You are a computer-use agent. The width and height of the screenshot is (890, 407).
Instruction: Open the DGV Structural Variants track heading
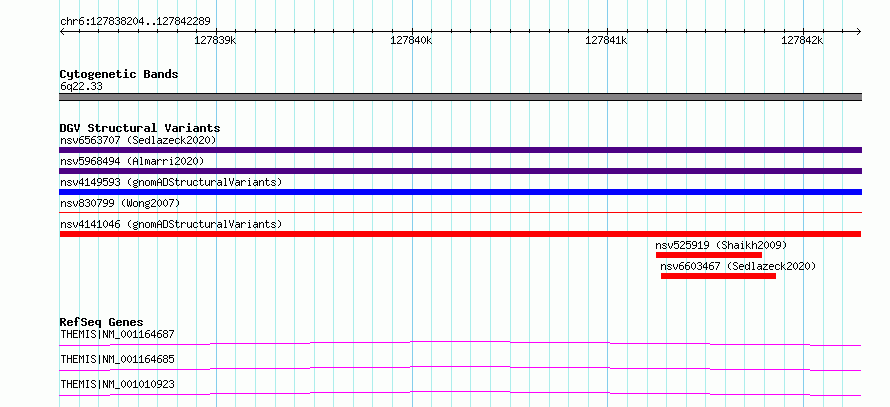click(x=140, y=128)
